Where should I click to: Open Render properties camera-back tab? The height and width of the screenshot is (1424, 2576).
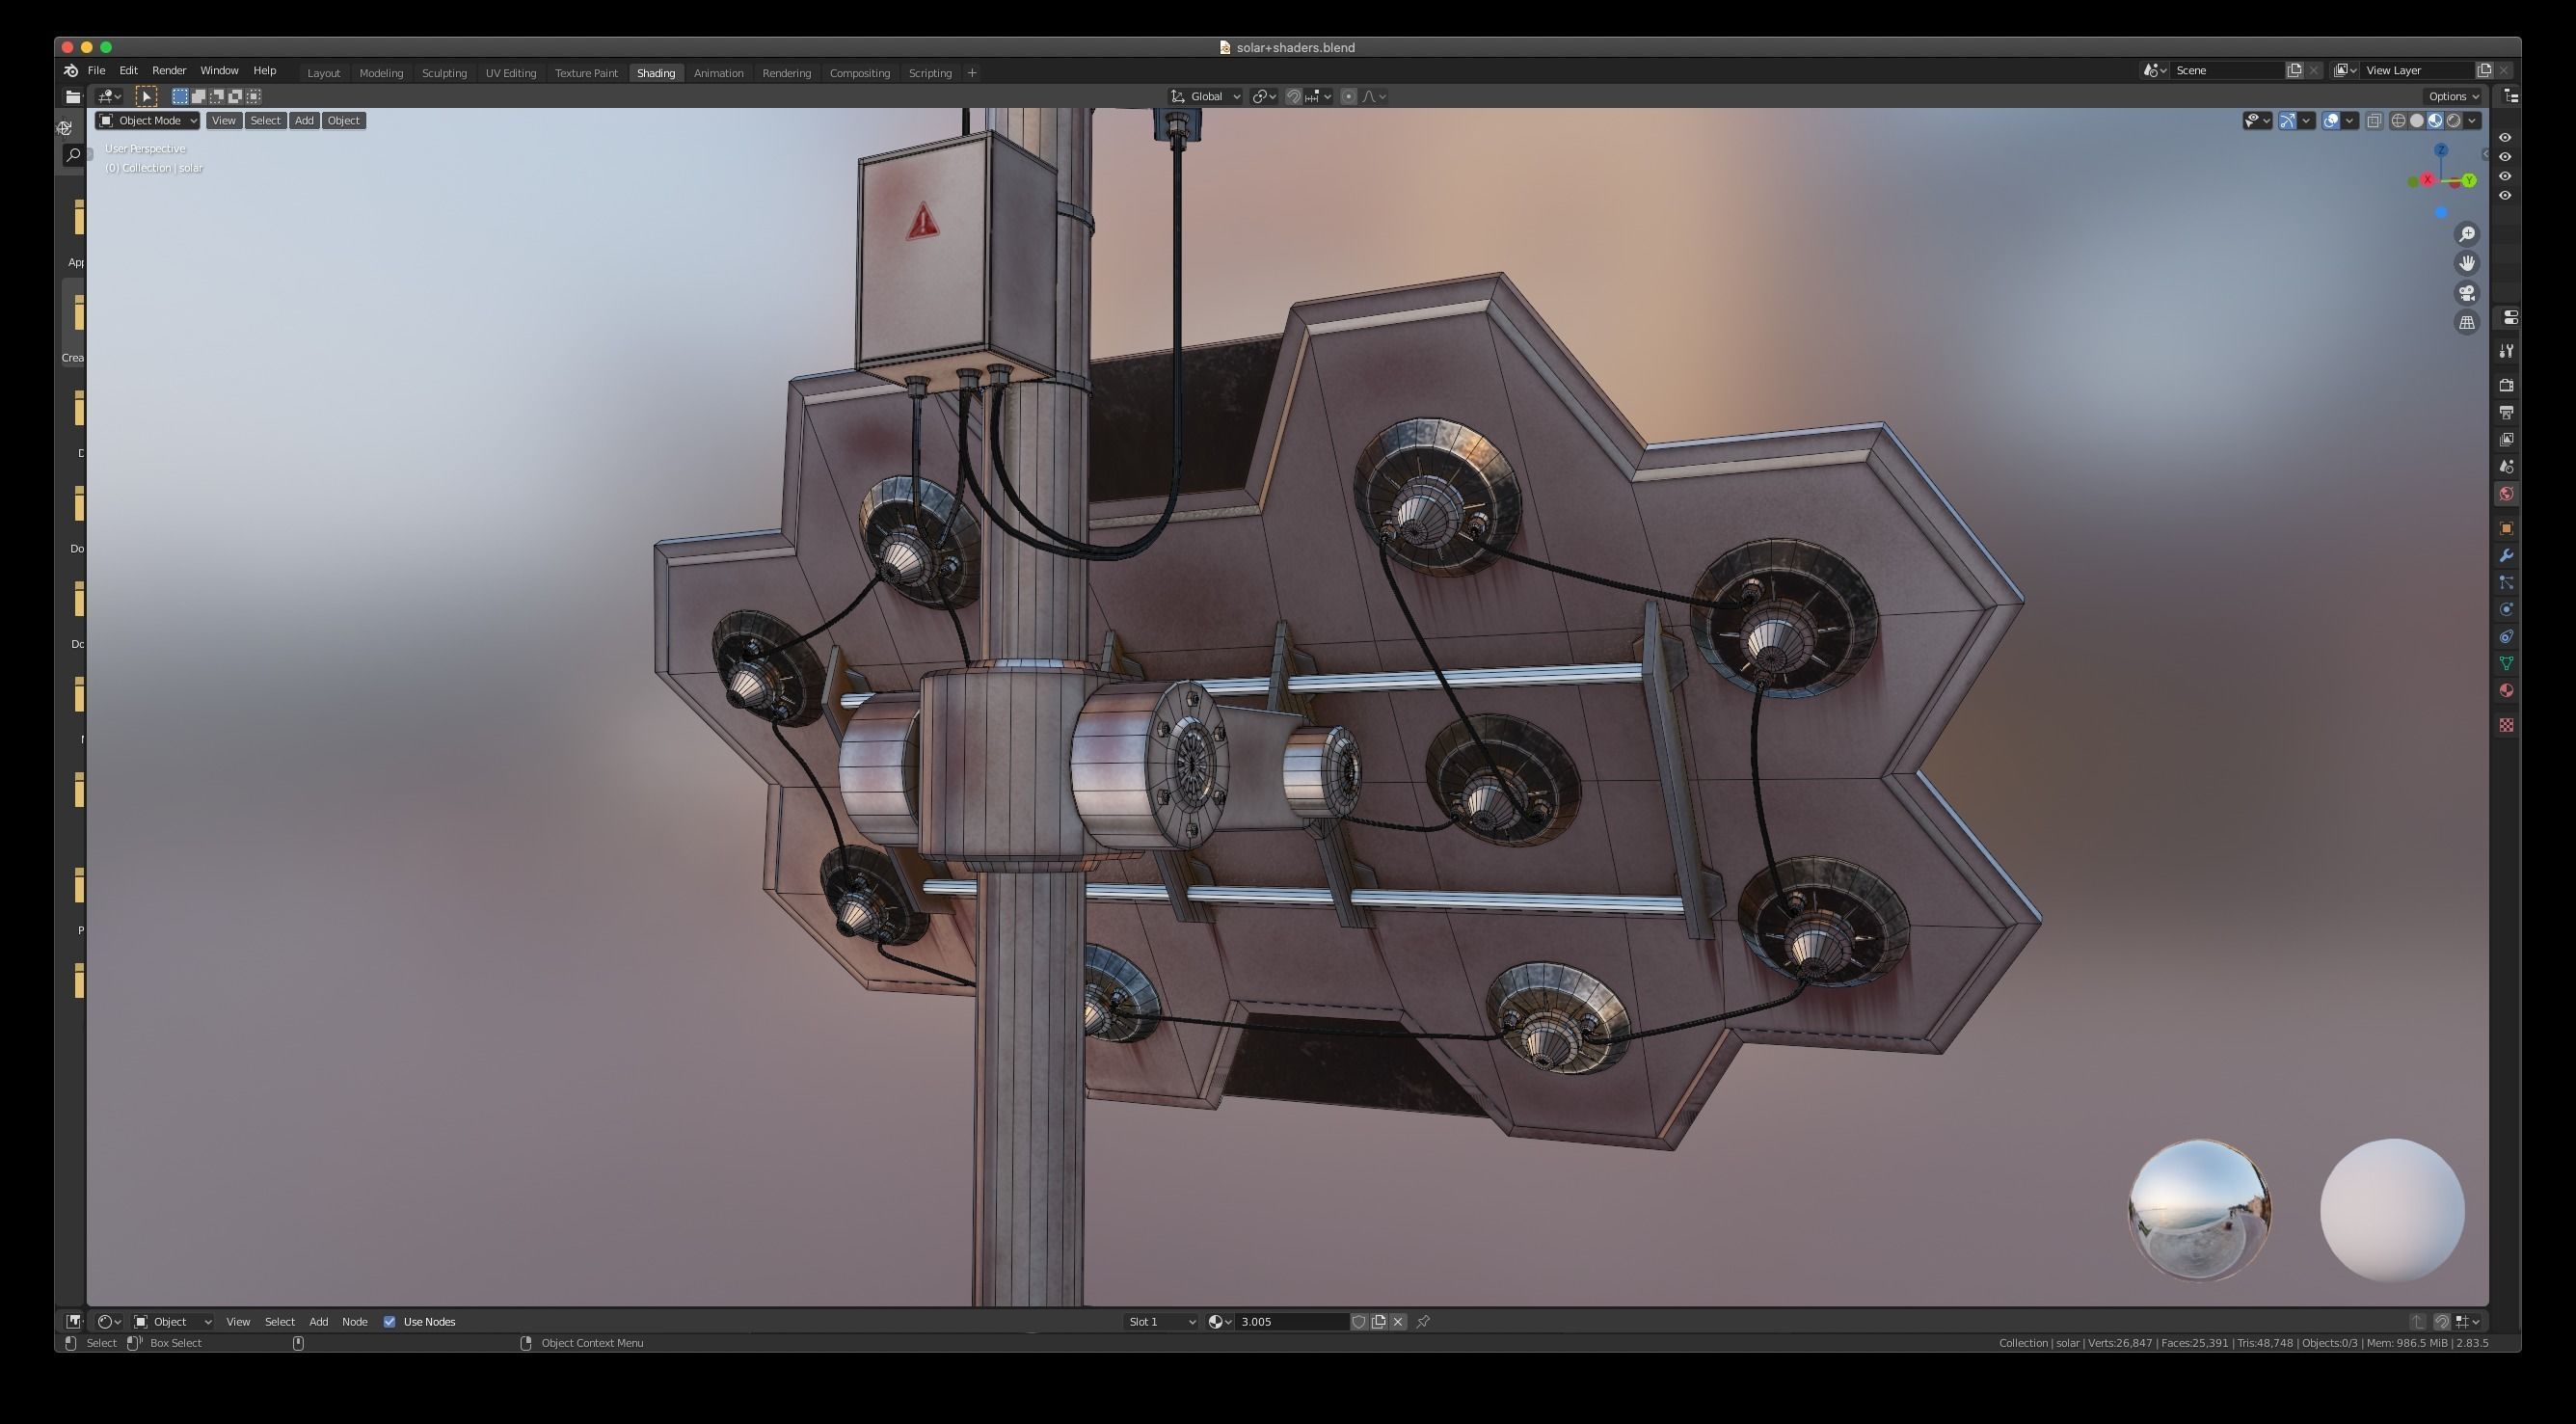[x=2506, y=385]
